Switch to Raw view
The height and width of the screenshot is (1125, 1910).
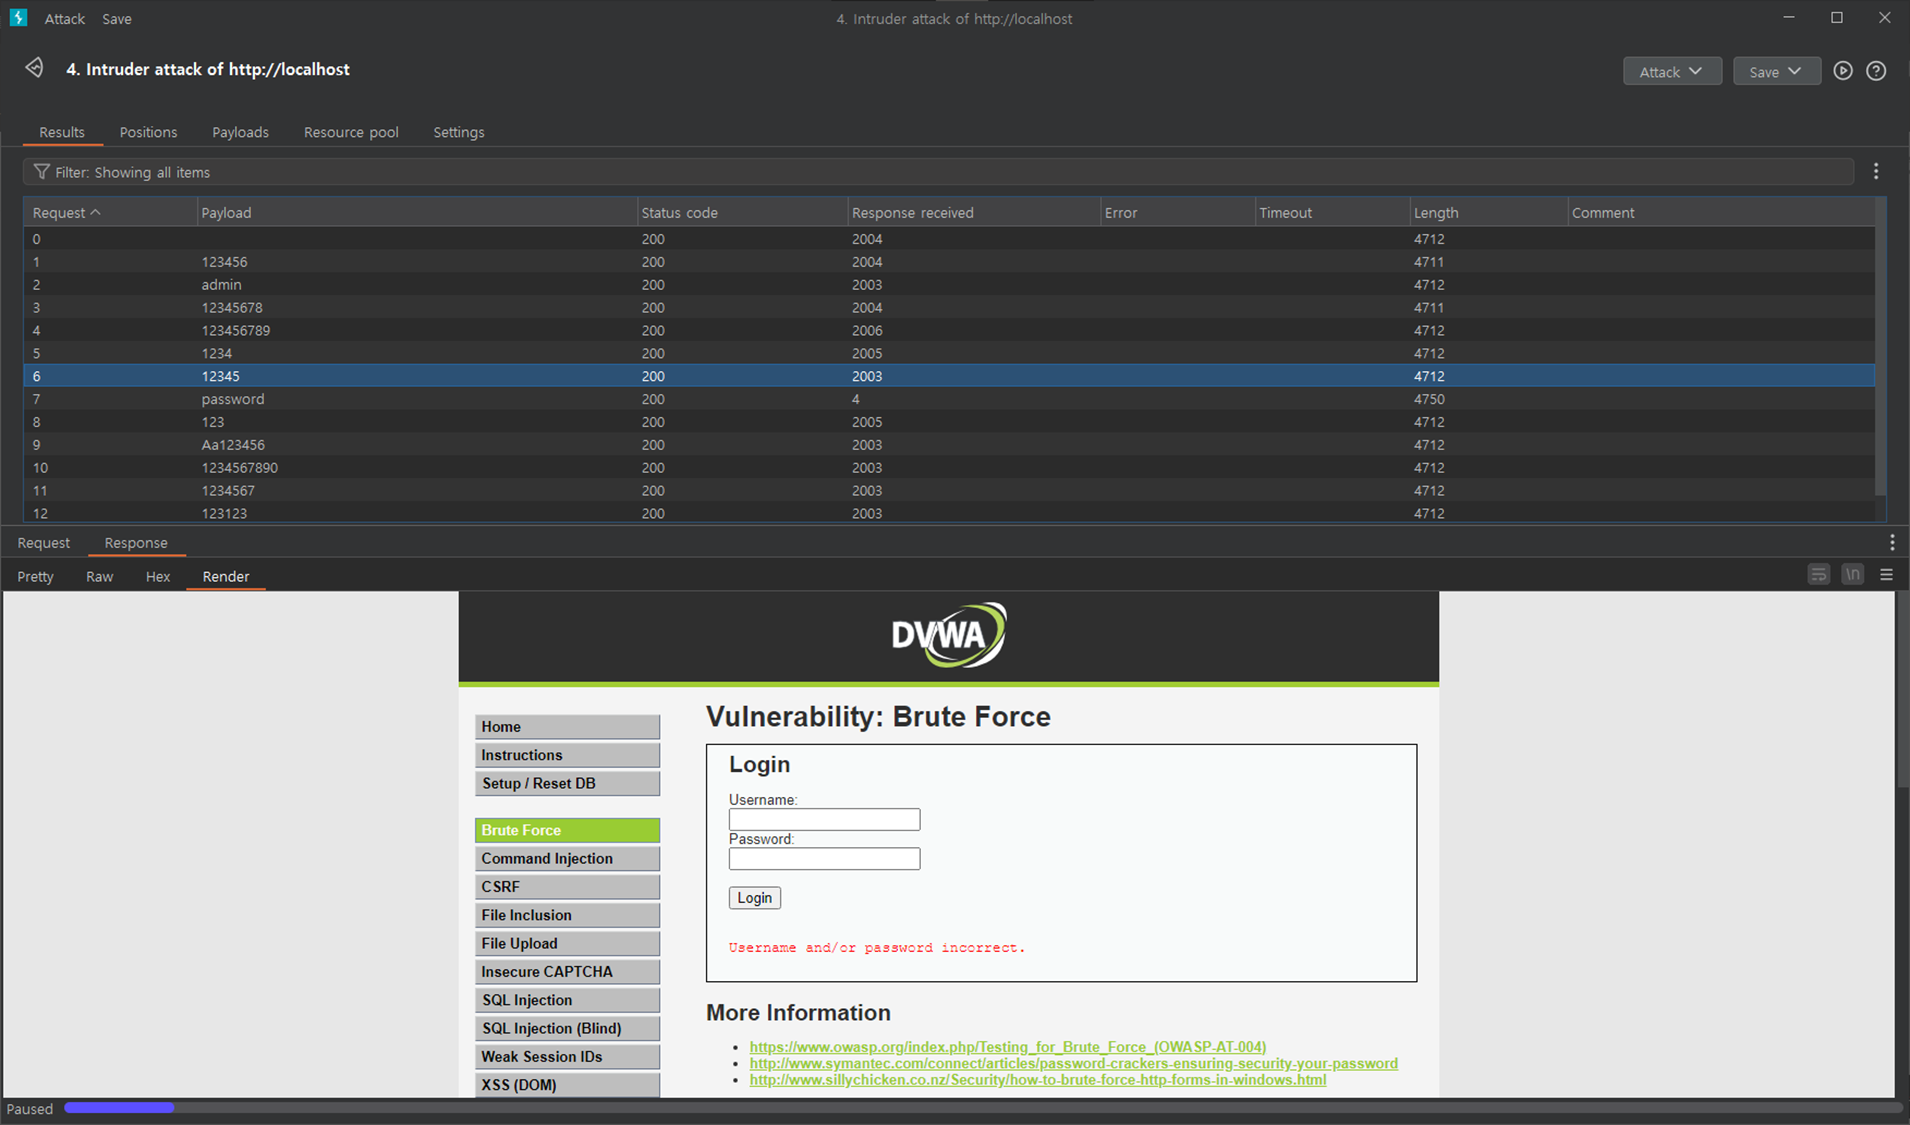(100, 576)
